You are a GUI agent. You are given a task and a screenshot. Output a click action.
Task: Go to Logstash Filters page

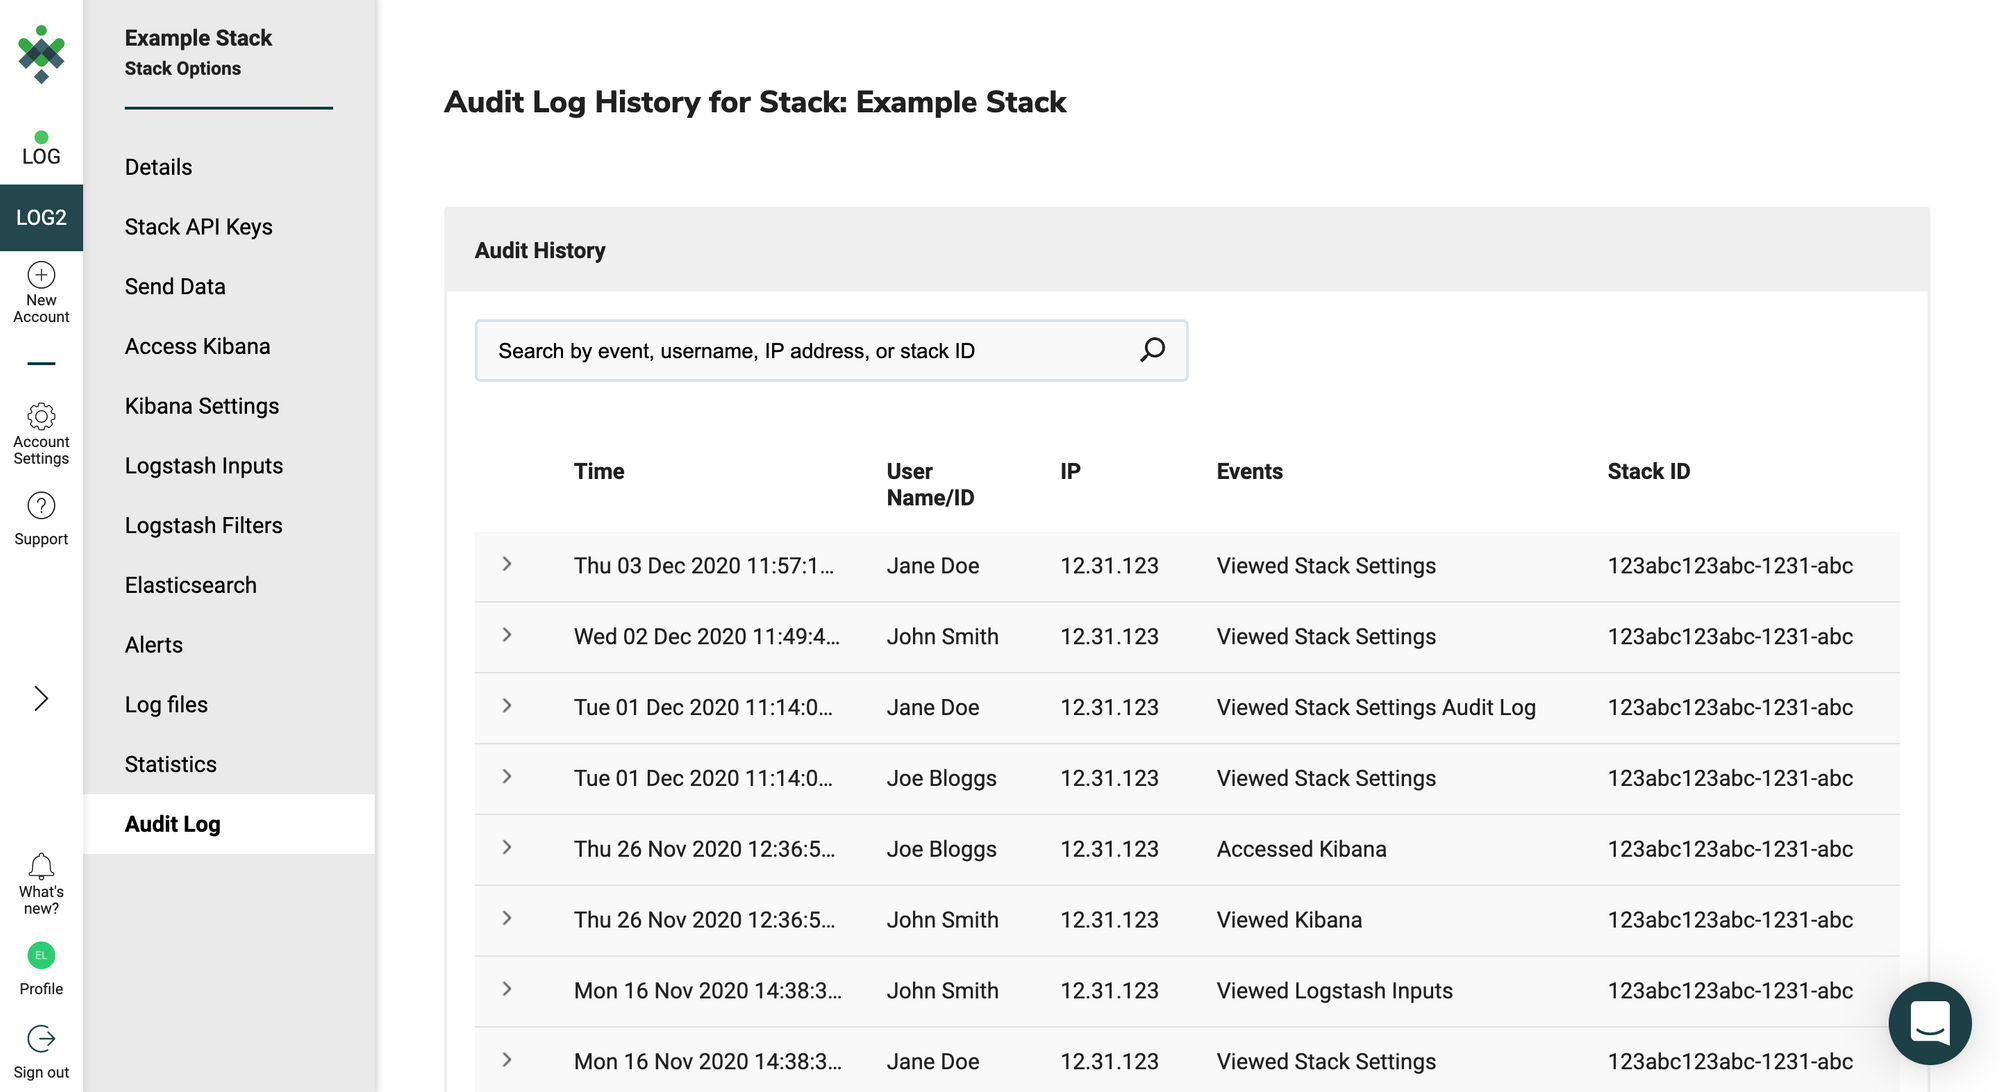click(203, 525)
